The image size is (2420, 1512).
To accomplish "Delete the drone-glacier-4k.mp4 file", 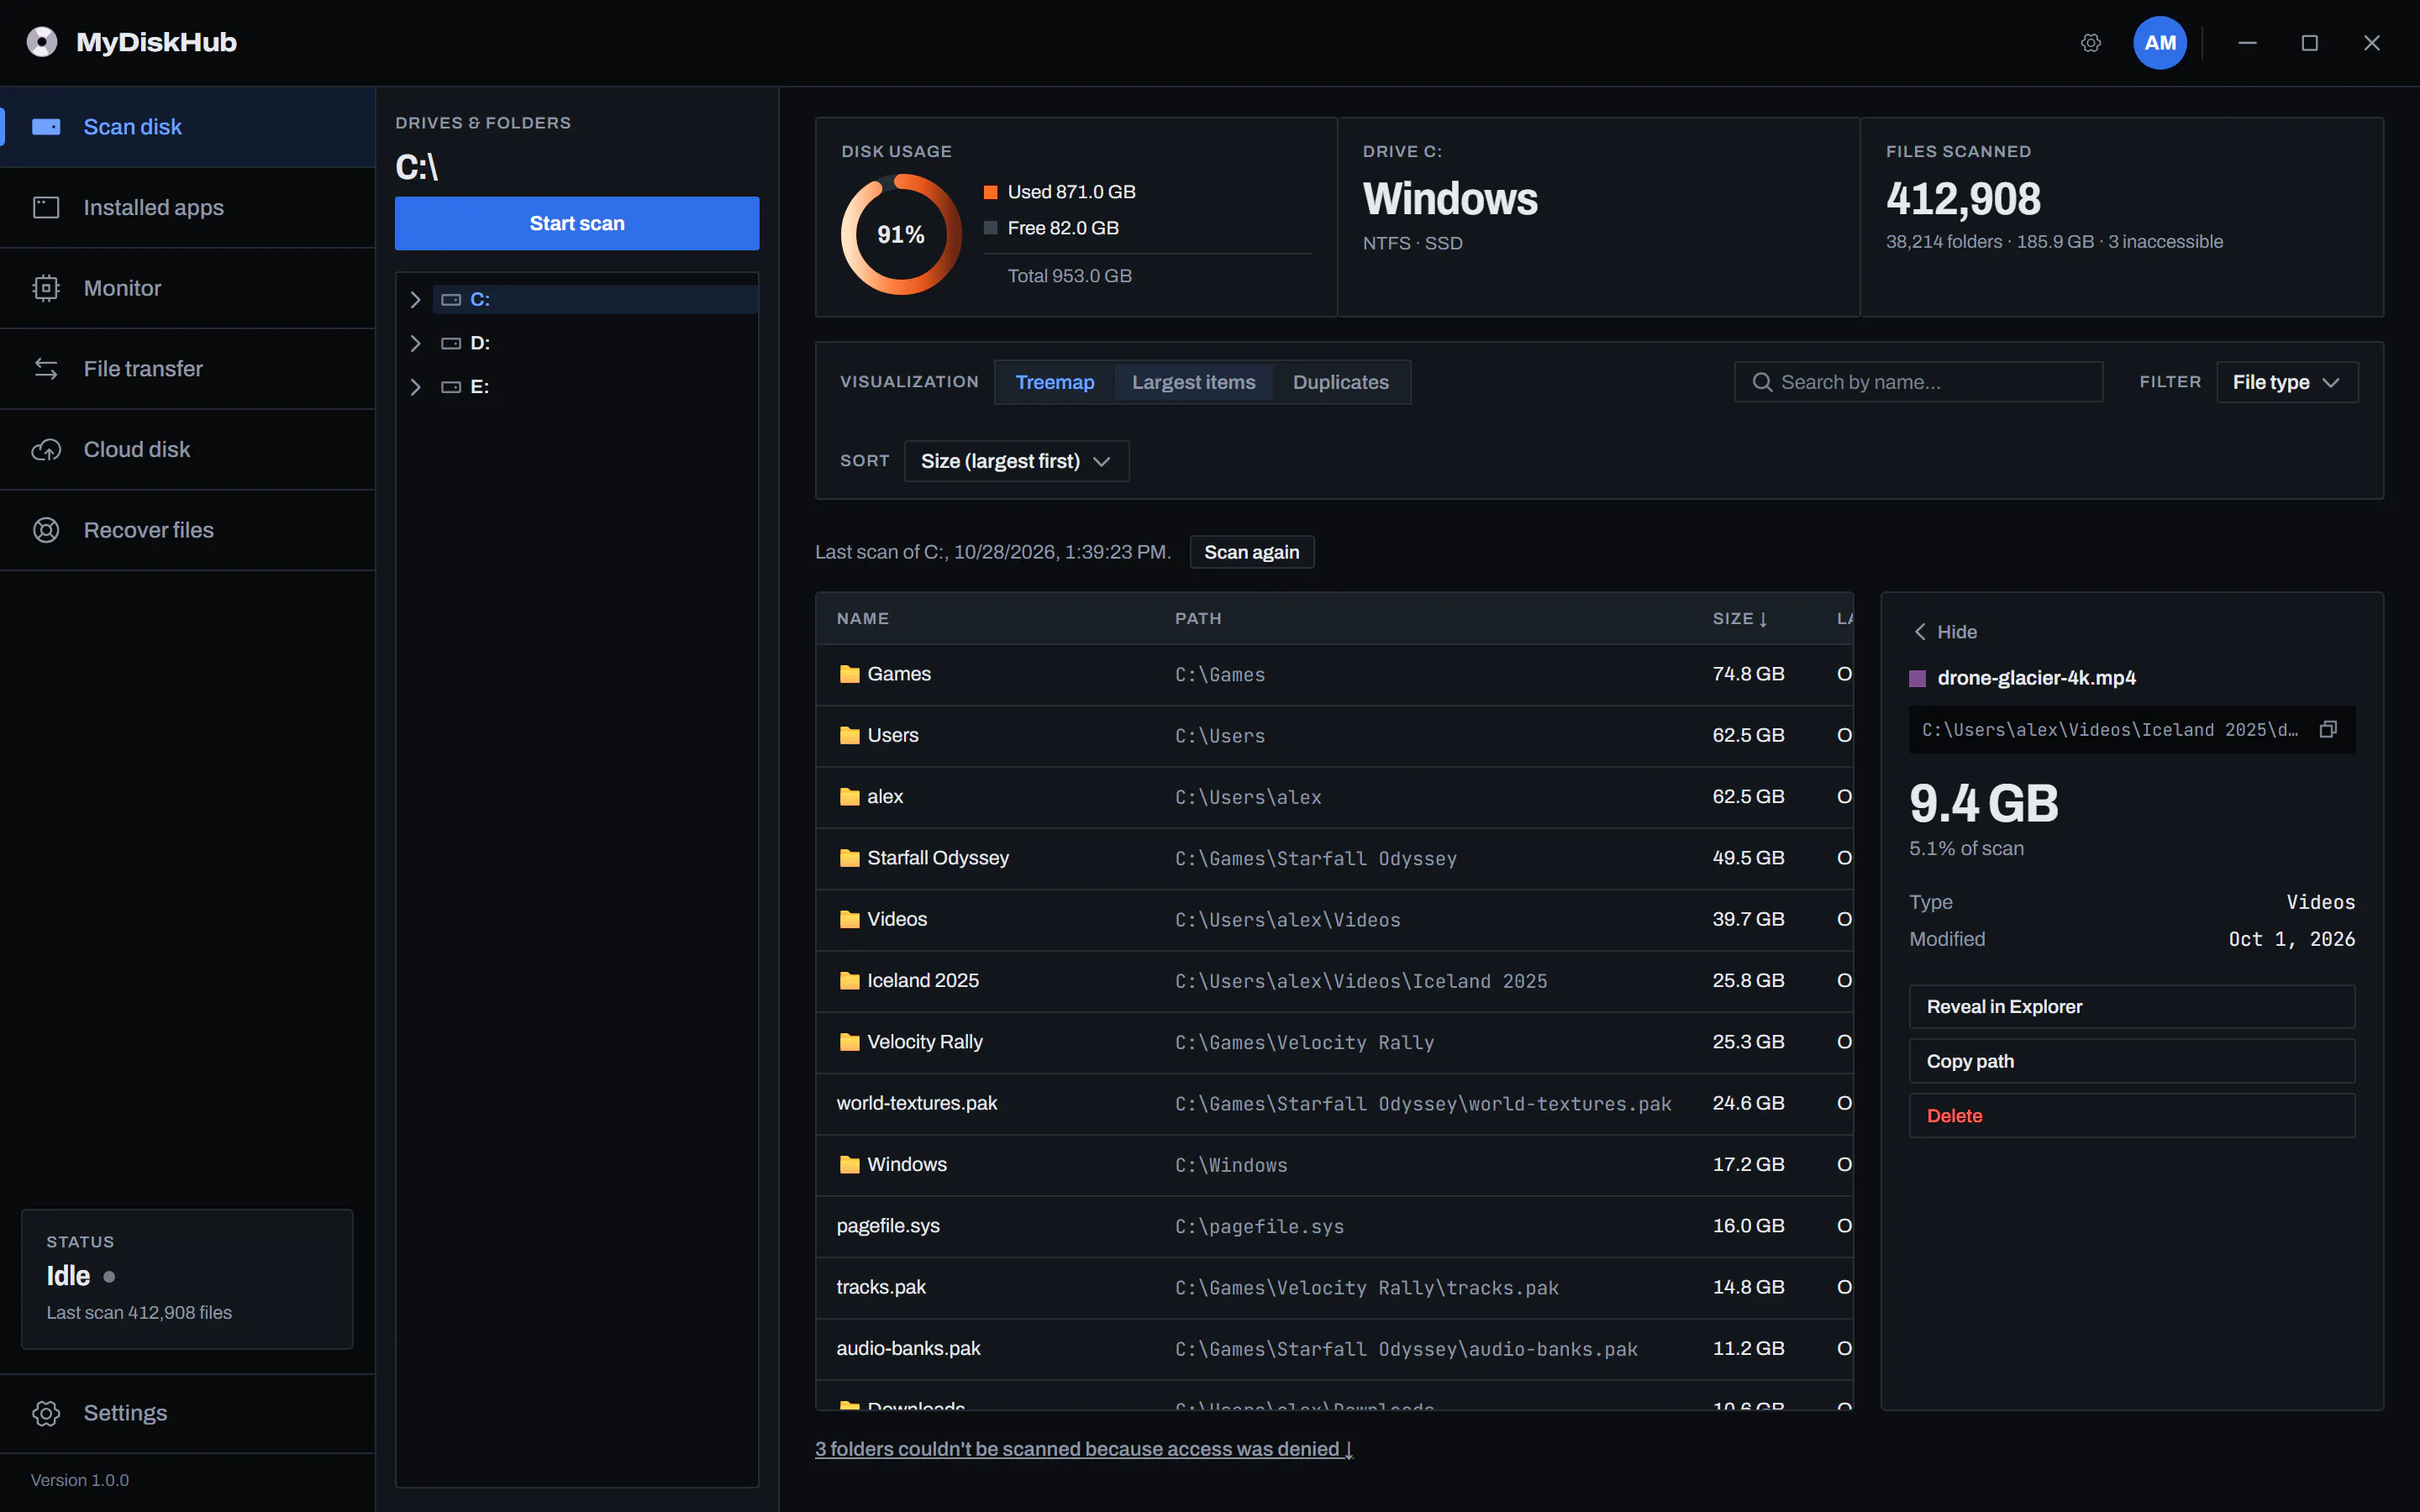I will [x=2132, y=1116].
